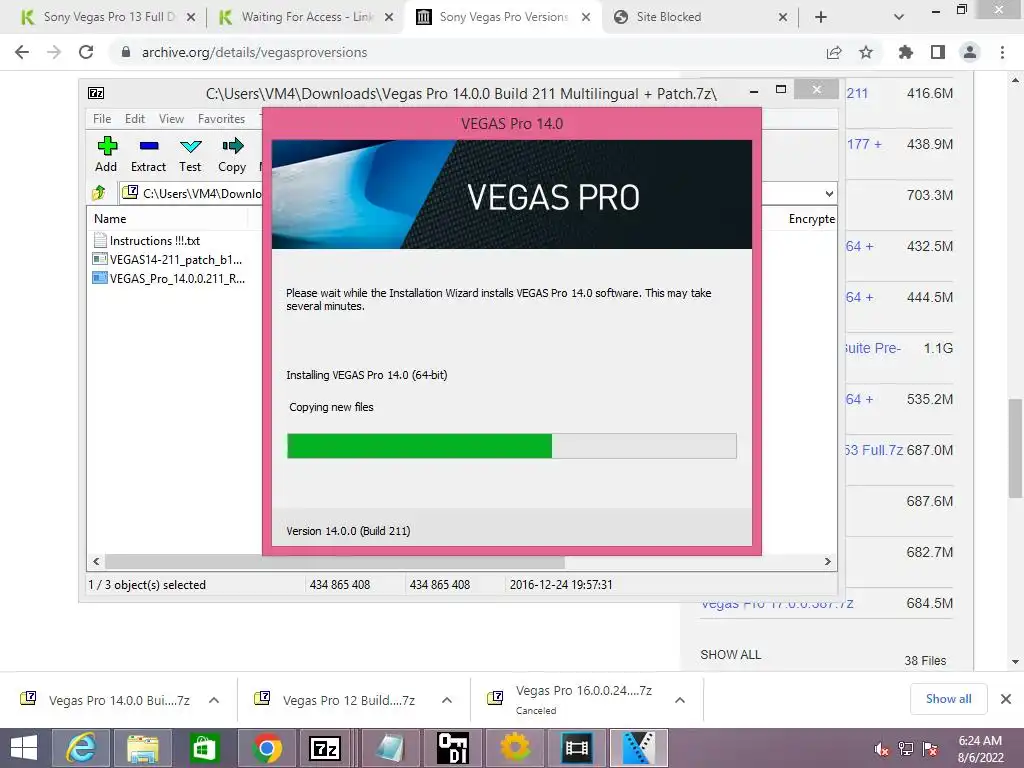Open the Chrome extensions puzzle icon
The height and width of the screenshot is (768, 1024).
[x=905, y=52]
